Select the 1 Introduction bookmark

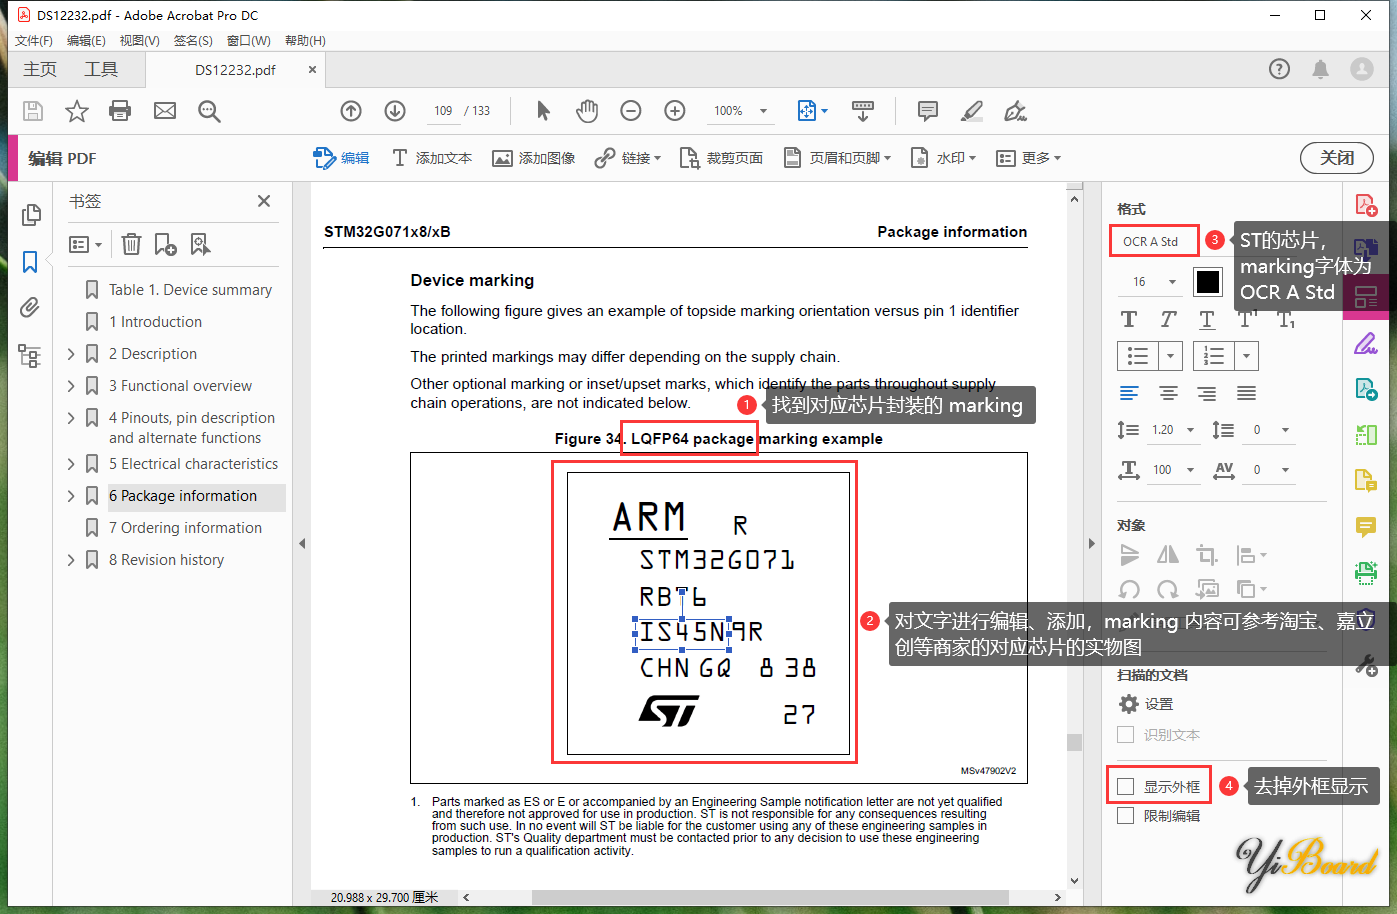click(155, 322)
